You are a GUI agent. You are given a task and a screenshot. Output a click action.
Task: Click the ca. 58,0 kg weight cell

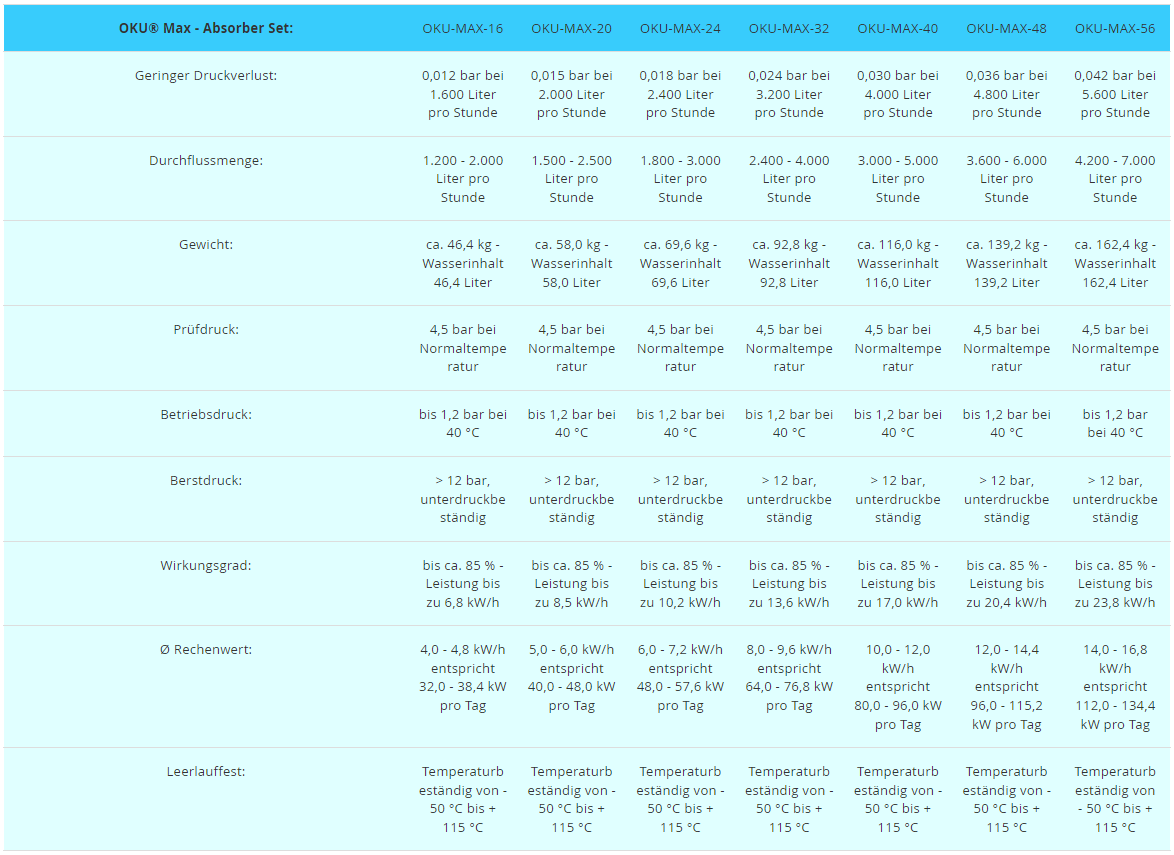[571, 264]
